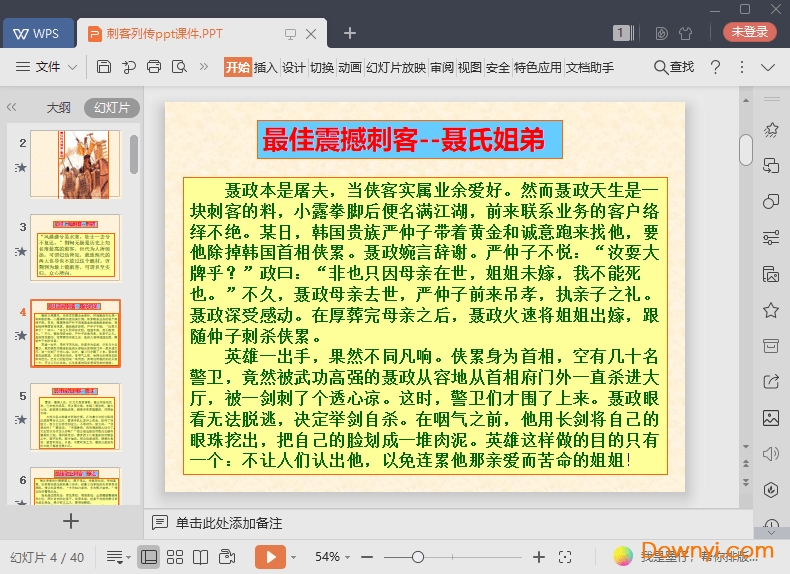
Task: Switch to reading view icon
Action: point(200,557)
